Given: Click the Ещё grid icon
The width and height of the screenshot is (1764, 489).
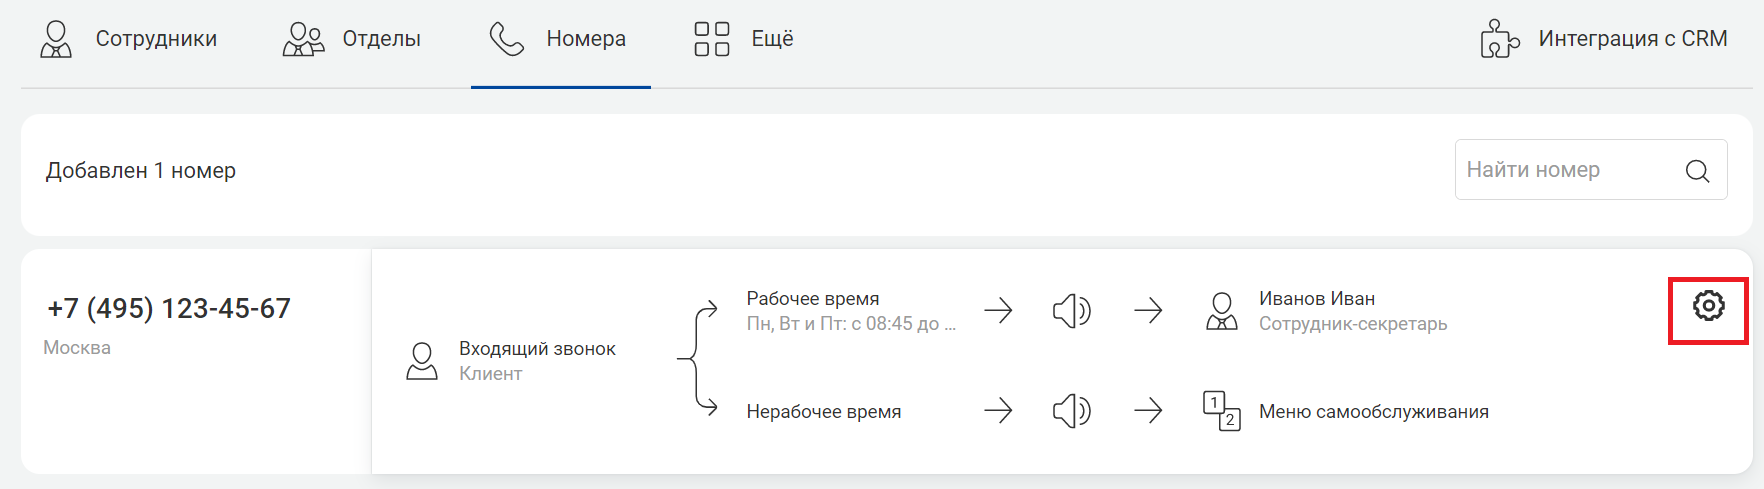Looking at the screenshot, I should tap(712, 39).
